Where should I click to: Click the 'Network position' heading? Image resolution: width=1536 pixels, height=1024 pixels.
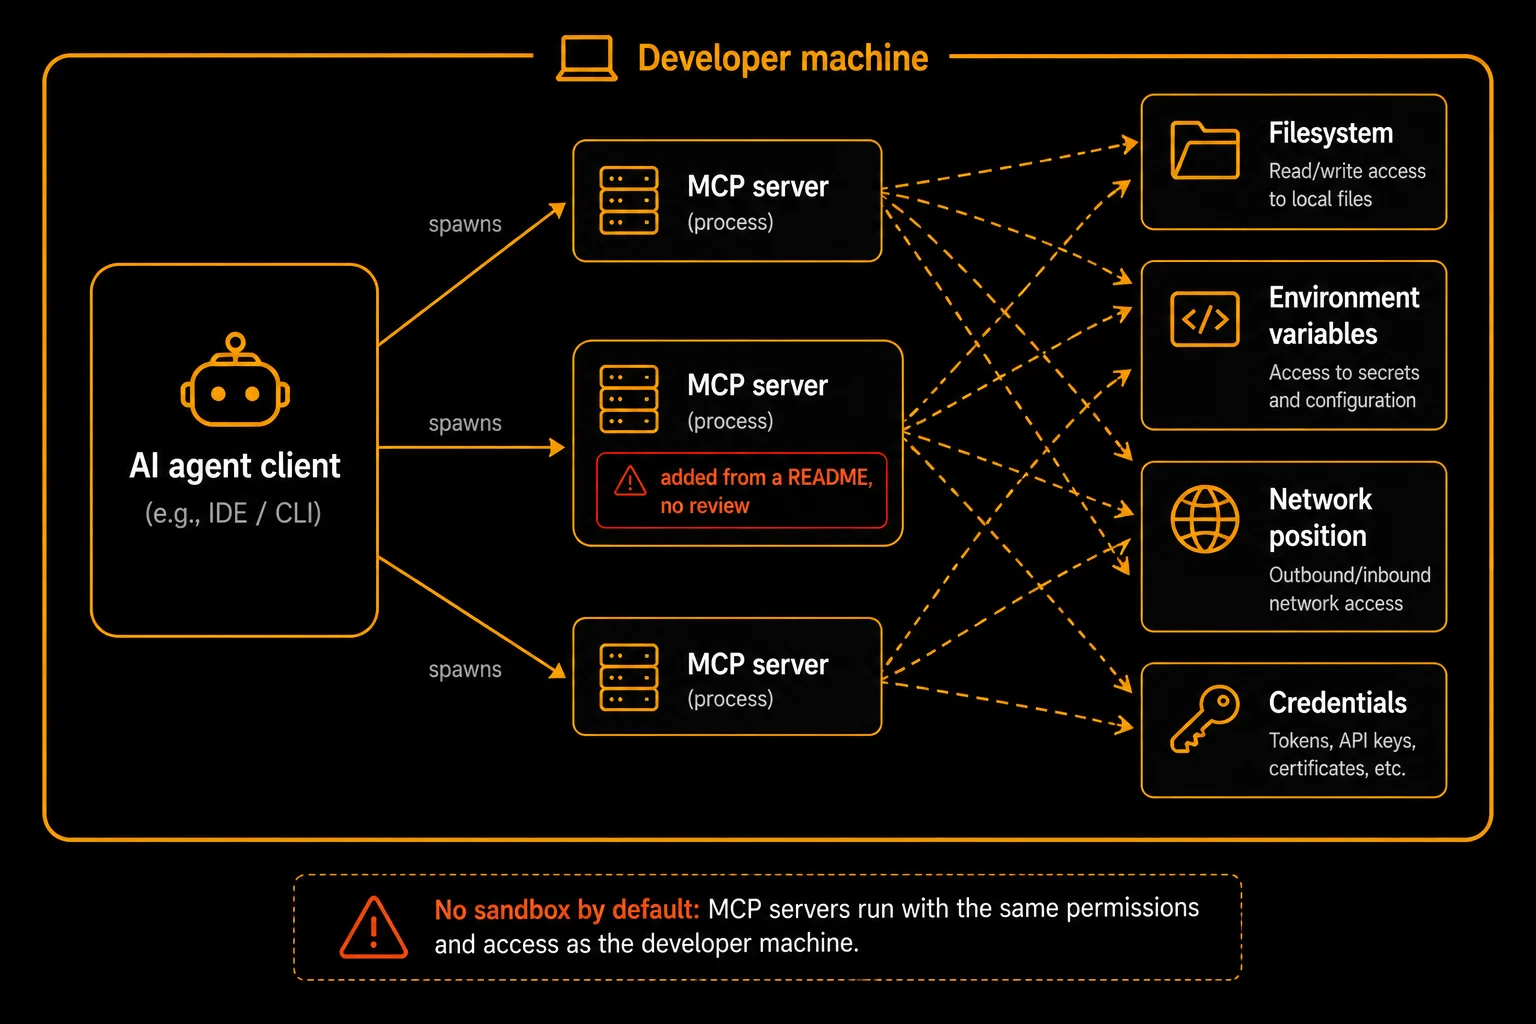point(1320,517)
